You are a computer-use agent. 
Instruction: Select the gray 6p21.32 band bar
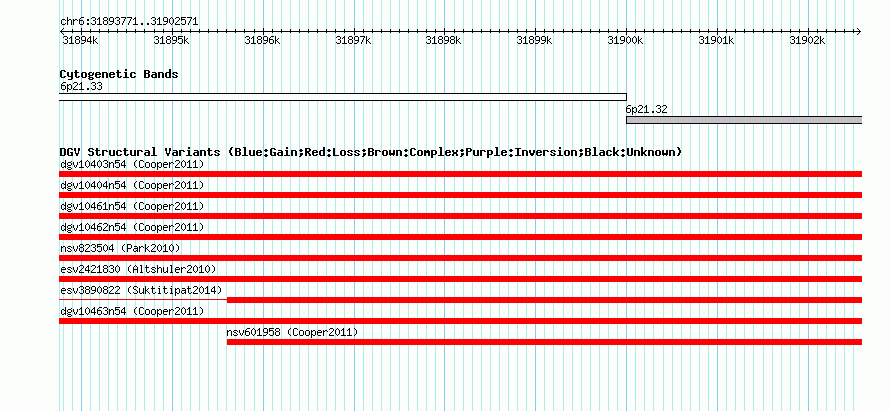point(744,120)
